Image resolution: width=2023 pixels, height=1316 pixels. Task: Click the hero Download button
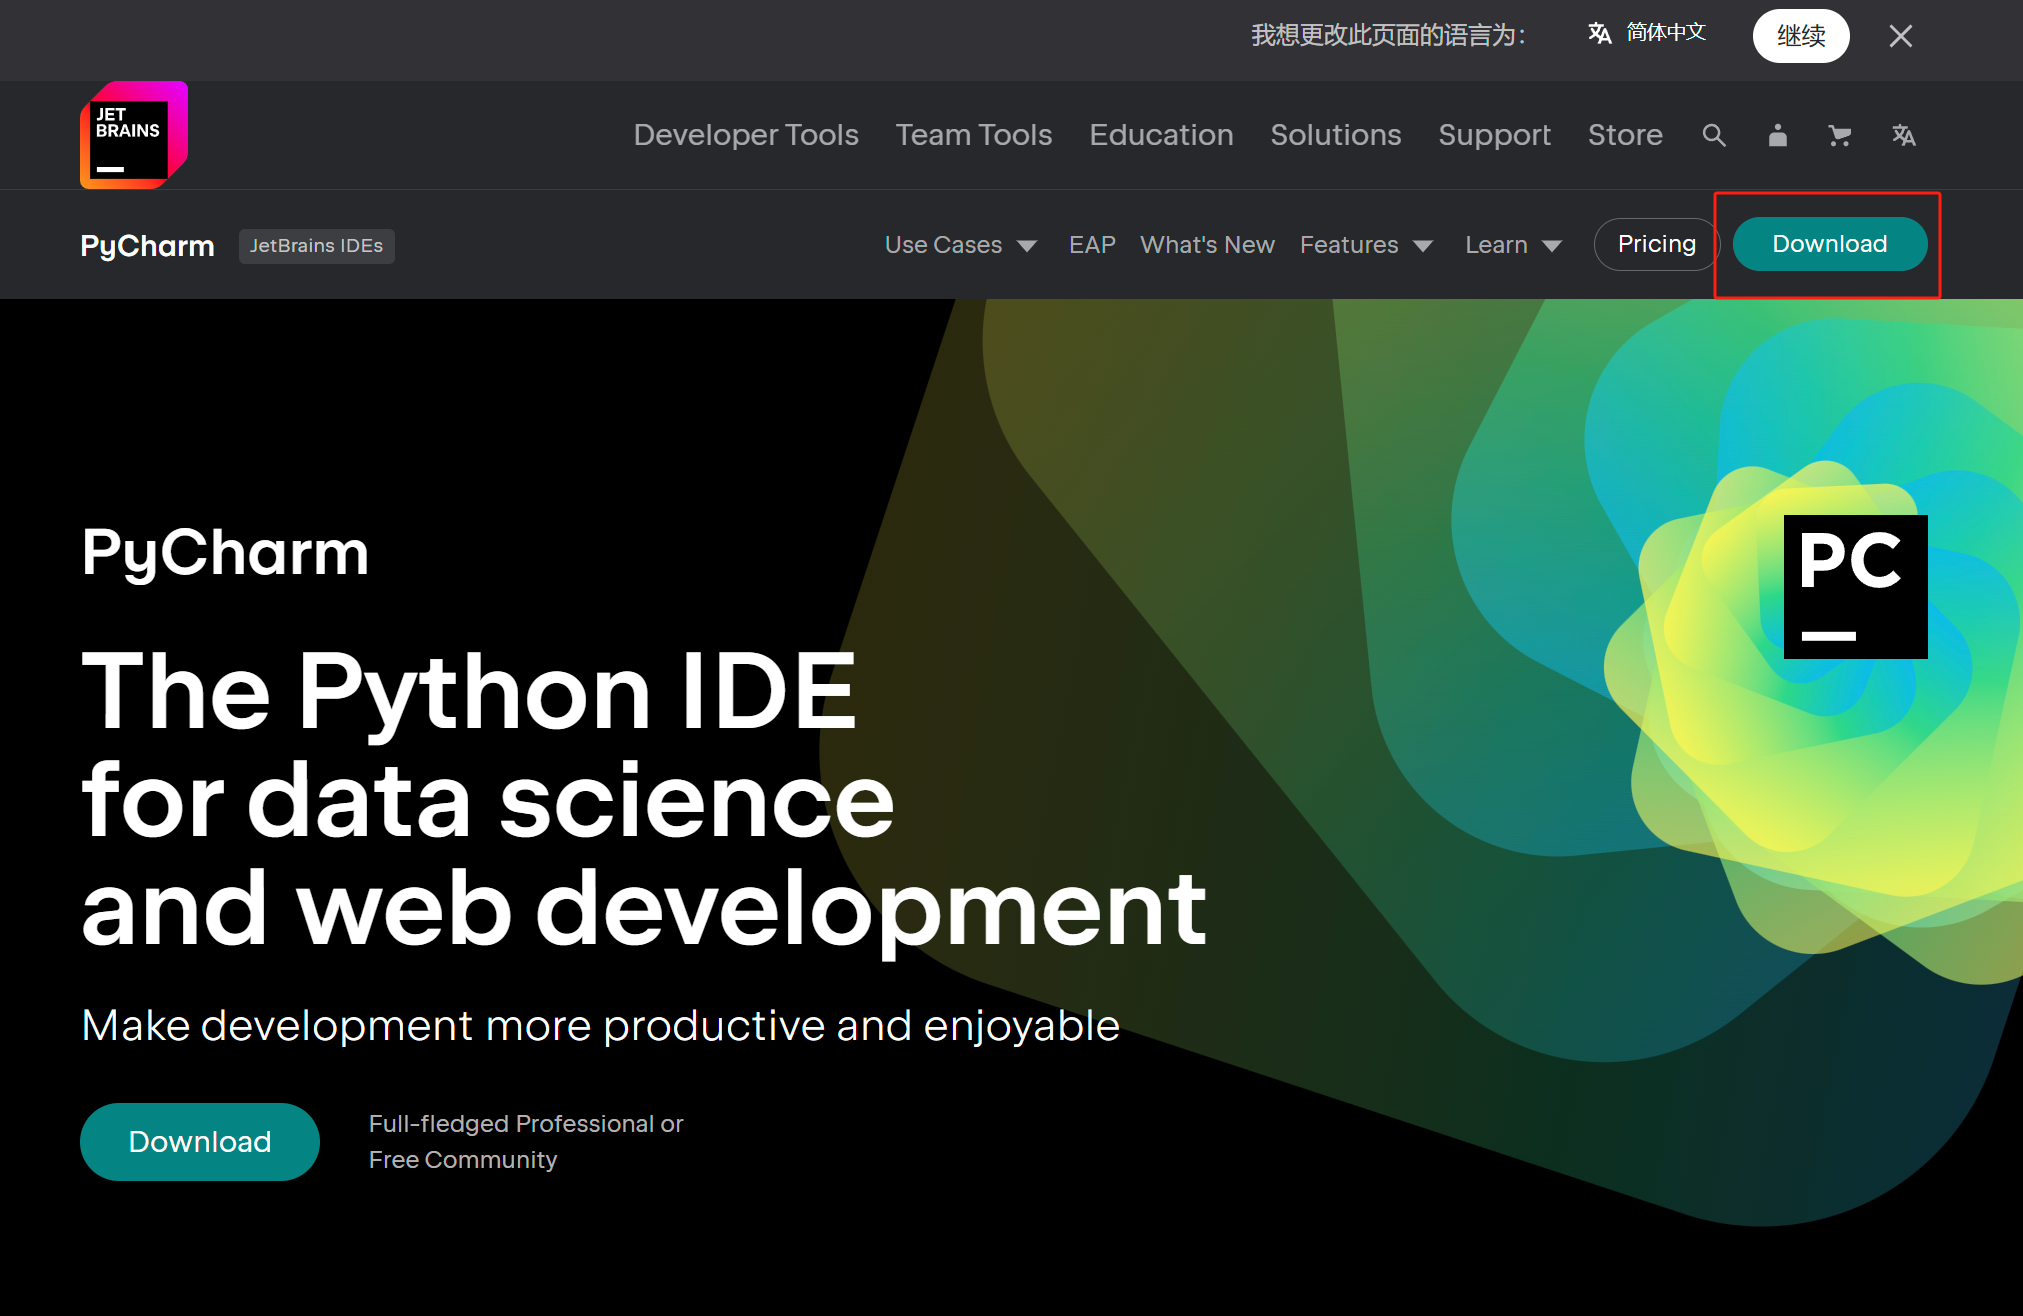click(199, 1141)
